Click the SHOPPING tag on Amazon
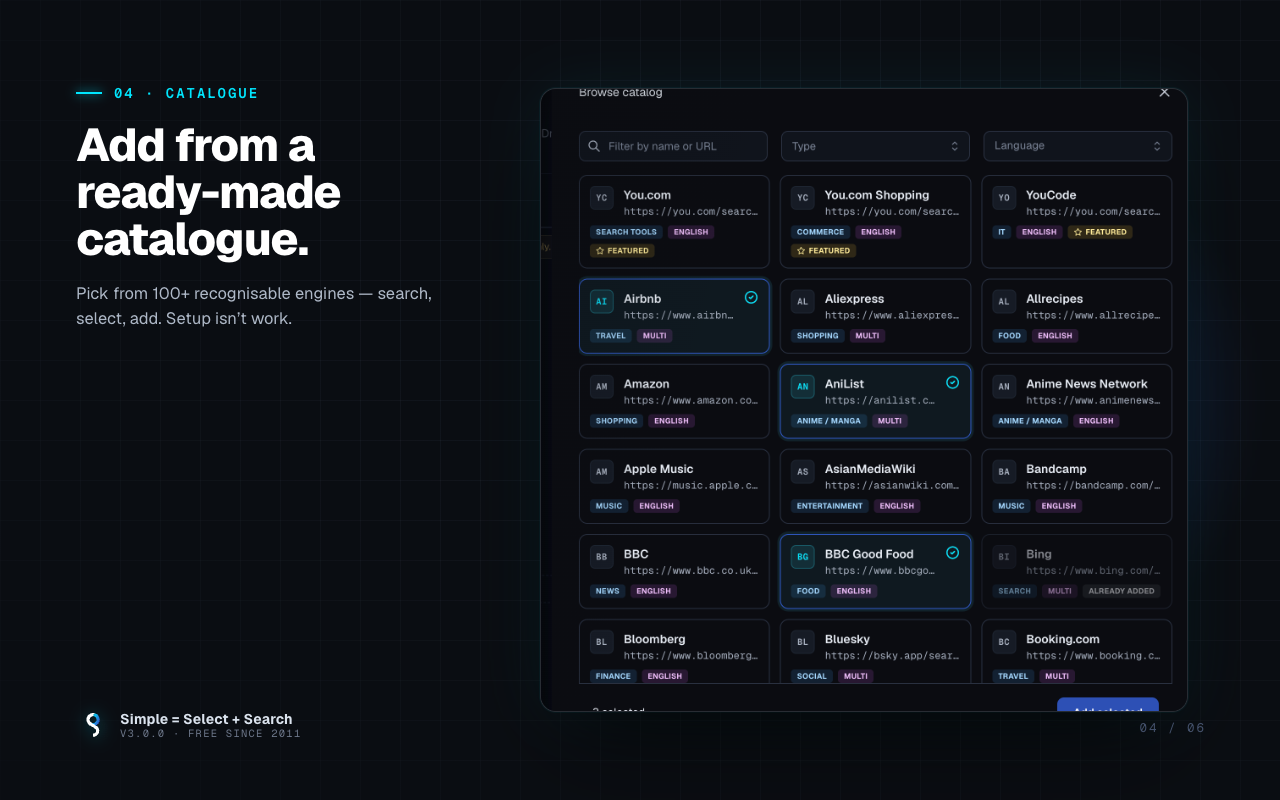This screenshot has width=1280, height=800. (616, 421)
